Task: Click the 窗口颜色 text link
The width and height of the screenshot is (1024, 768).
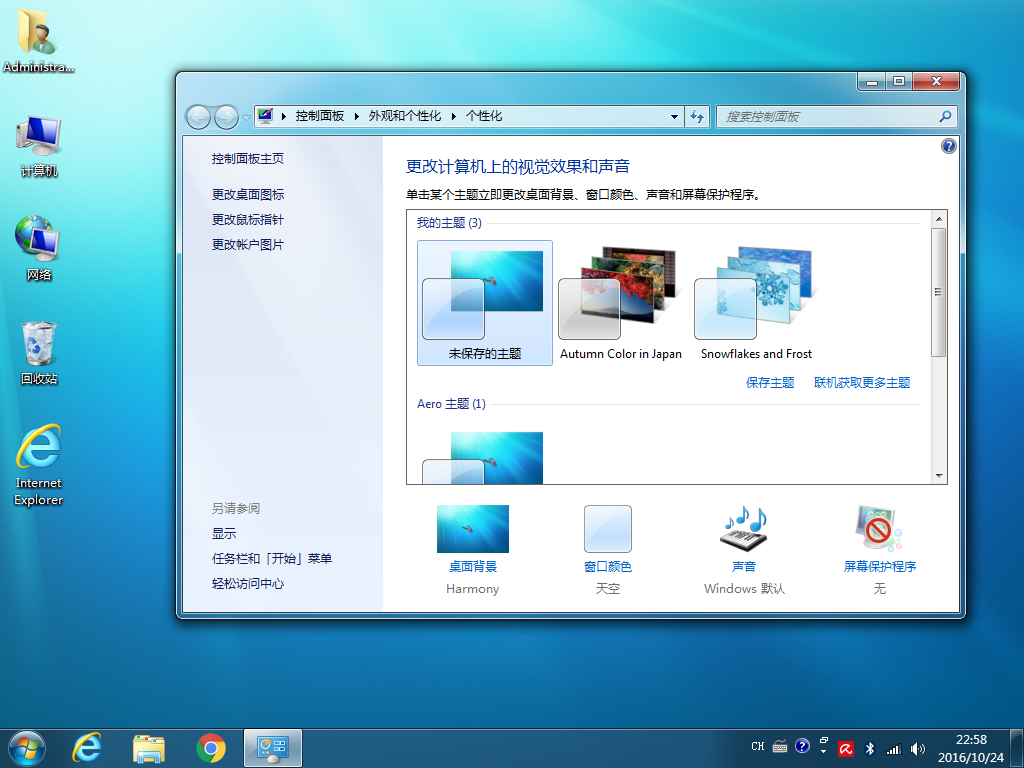Action: 607,567
